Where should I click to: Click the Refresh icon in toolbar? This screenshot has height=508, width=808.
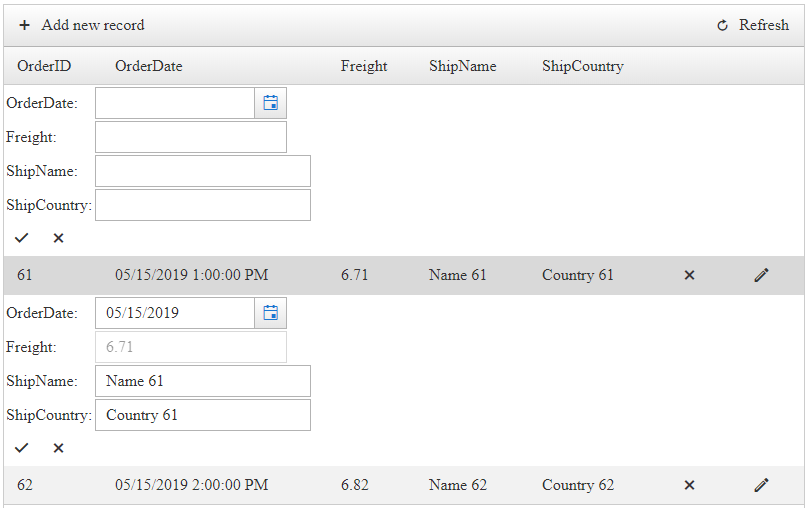tap(723, 26)
